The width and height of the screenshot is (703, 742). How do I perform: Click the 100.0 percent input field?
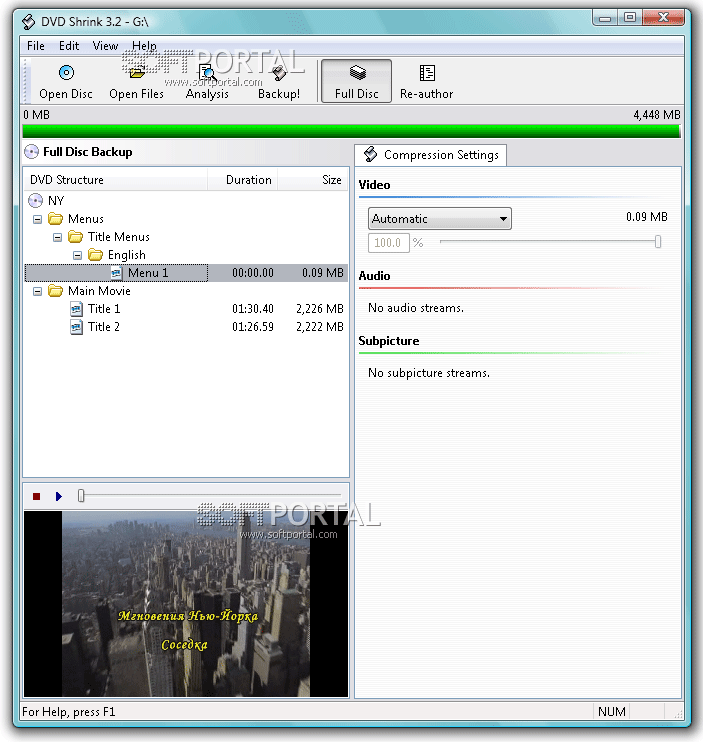(x=388, y=243)
